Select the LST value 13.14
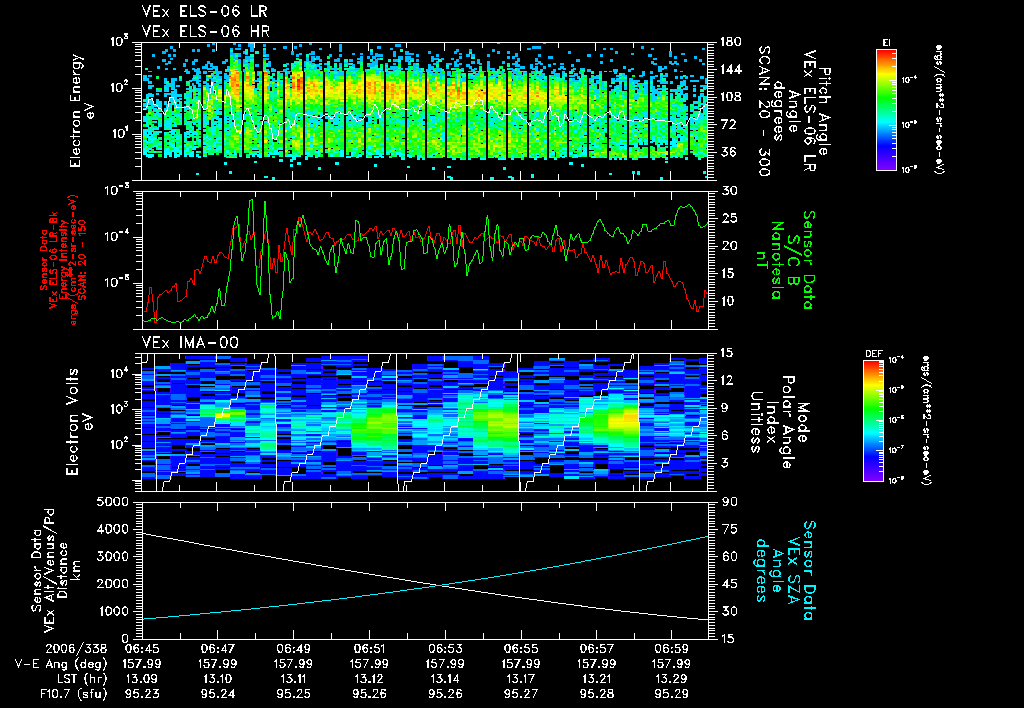The width and height of the screenshot is (1024, 708). 445,679
